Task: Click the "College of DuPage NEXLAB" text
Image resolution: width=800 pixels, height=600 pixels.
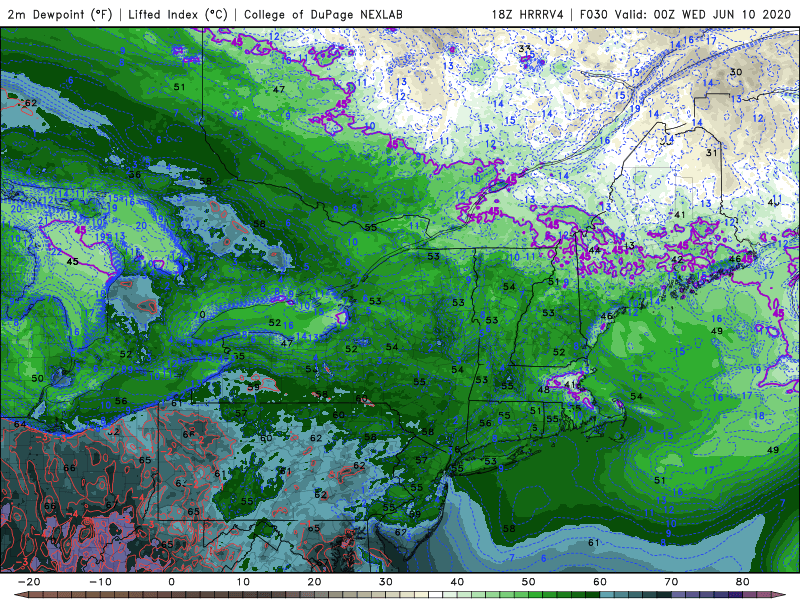Action: 323,14
